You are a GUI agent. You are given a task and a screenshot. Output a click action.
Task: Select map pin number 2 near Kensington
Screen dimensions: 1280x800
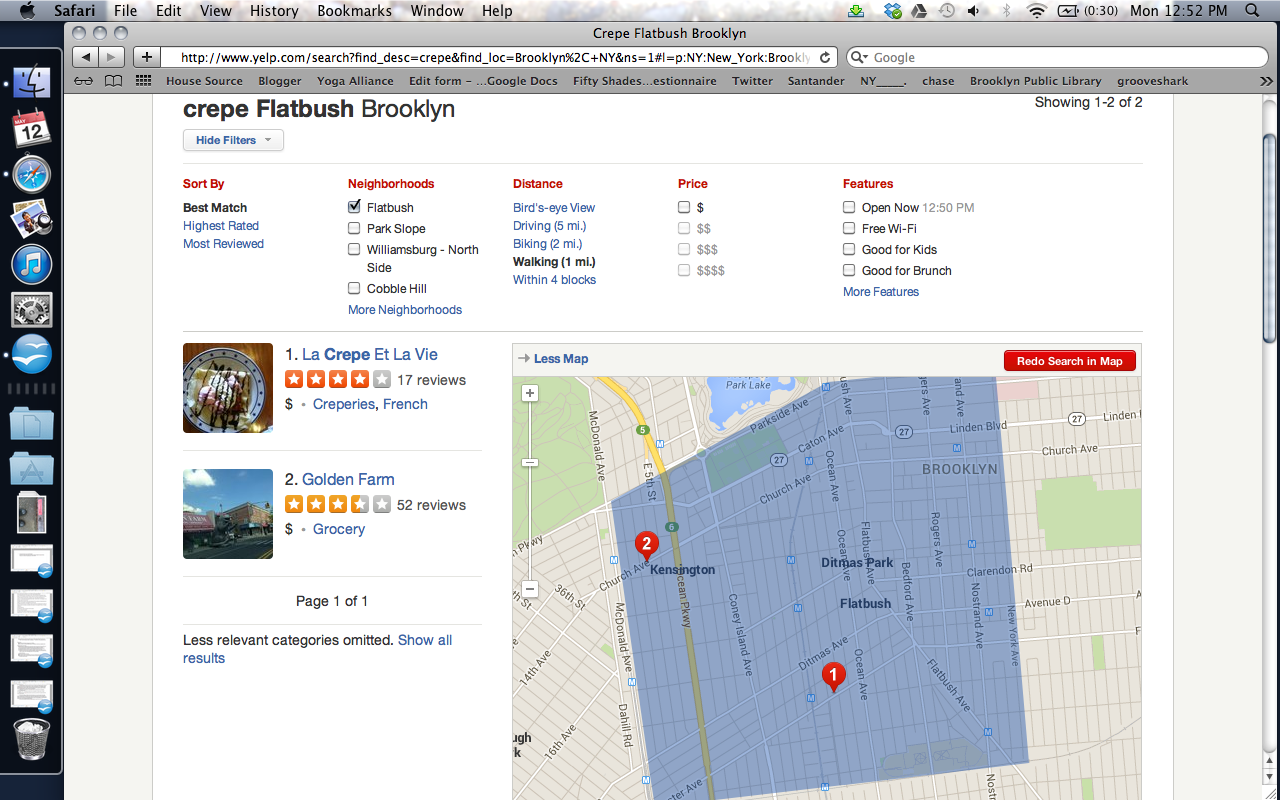tap(646, 545)
